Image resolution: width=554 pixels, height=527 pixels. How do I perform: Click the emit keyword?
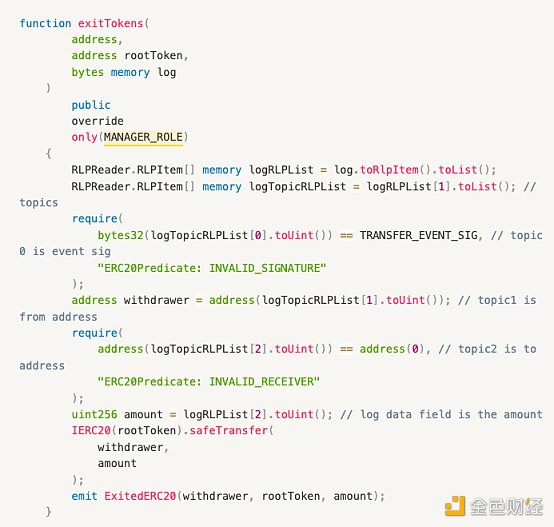[84, 496]
